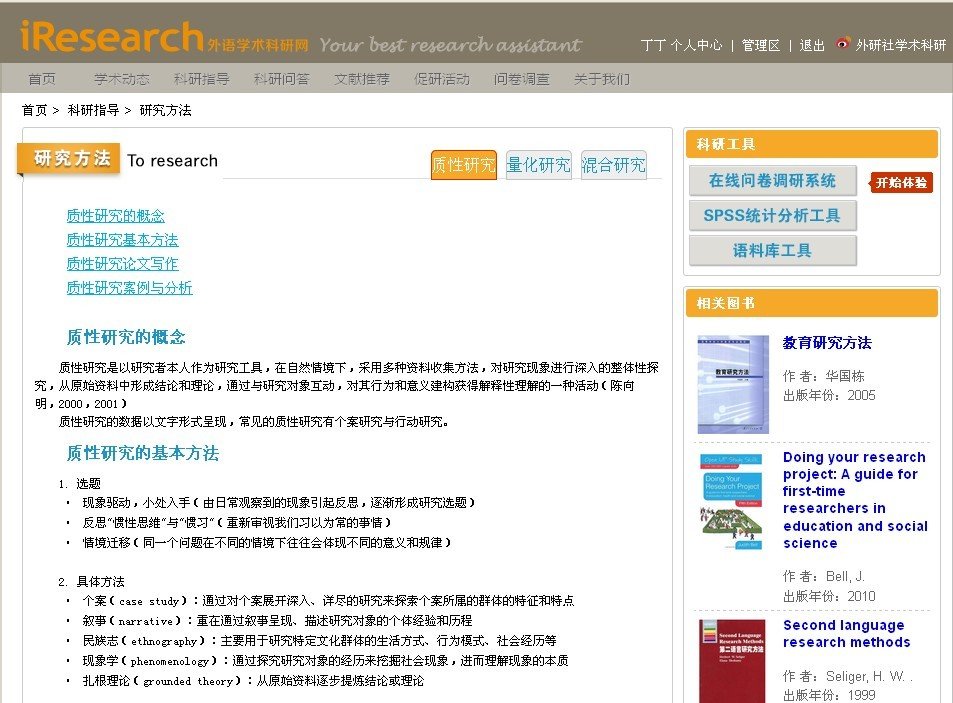Switch to the 量化研究 tab
Image resolution: width=953 pixels, height=703 pixels.
pos(538,165)
